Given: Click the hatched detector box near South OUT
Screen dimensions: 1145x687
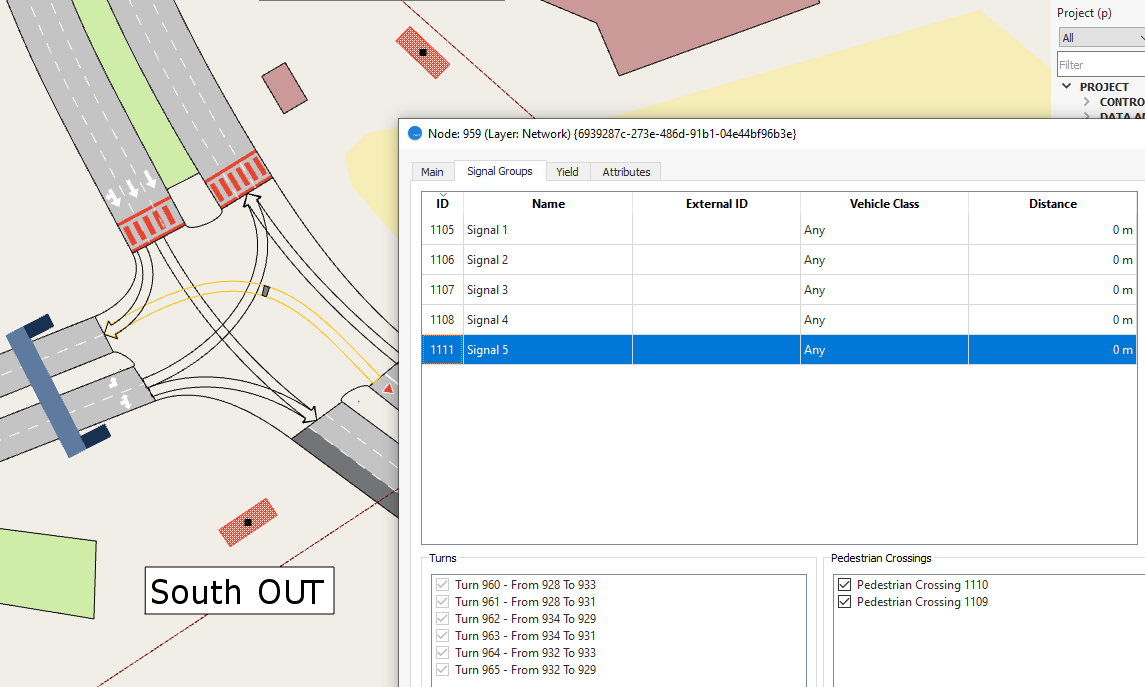Looking at the screenshot, I should 247,522.
